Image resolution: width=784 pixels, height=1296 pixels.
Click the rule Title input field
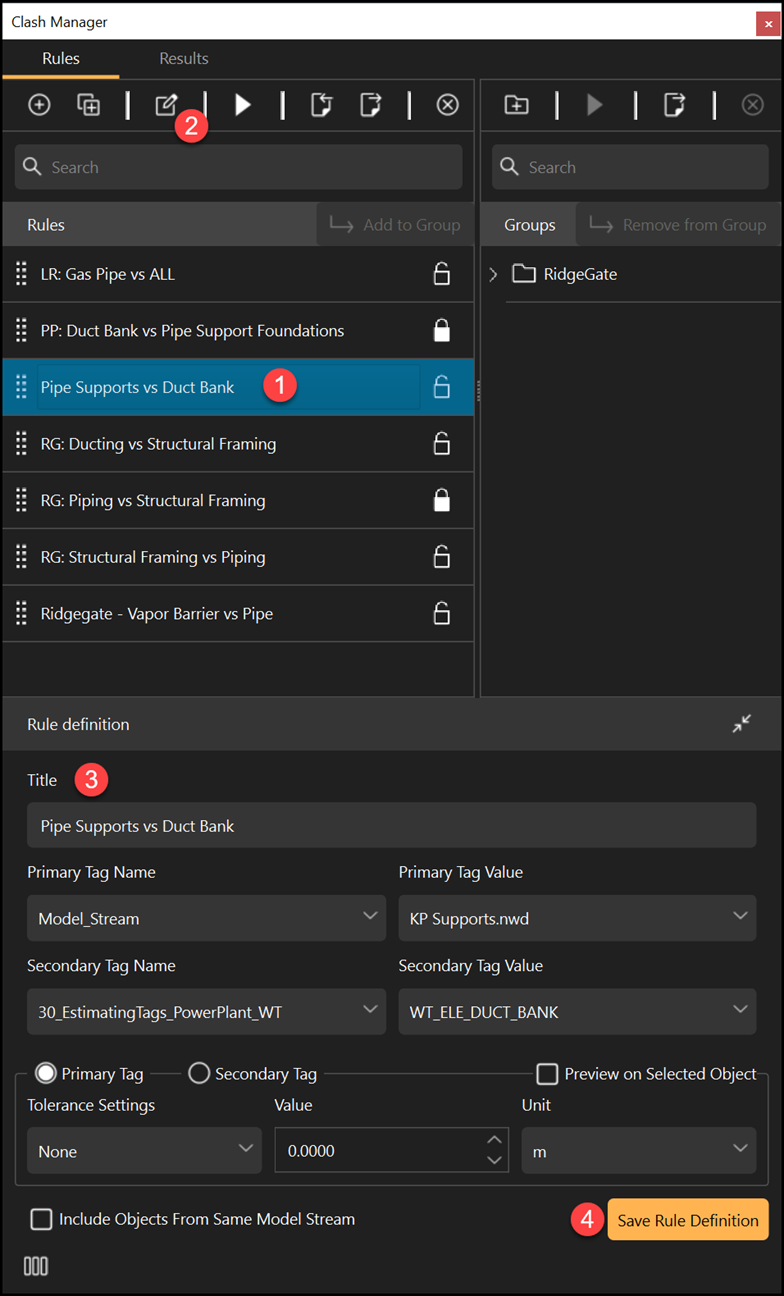tap(392, 826)
